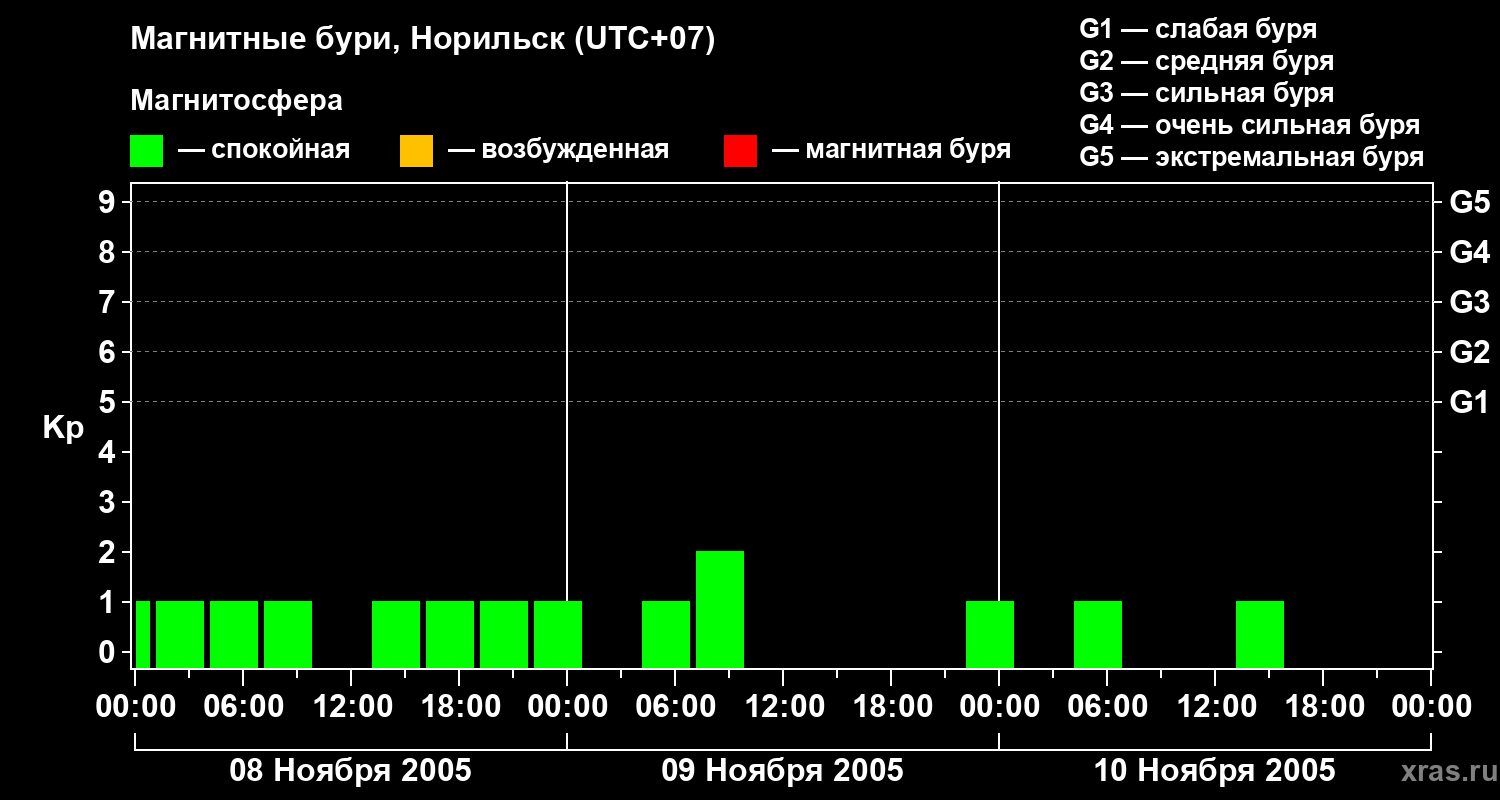Click the green bar at 06:00 on 10 Ноября
This screenshot has height=800, width=1500.
1098,634
